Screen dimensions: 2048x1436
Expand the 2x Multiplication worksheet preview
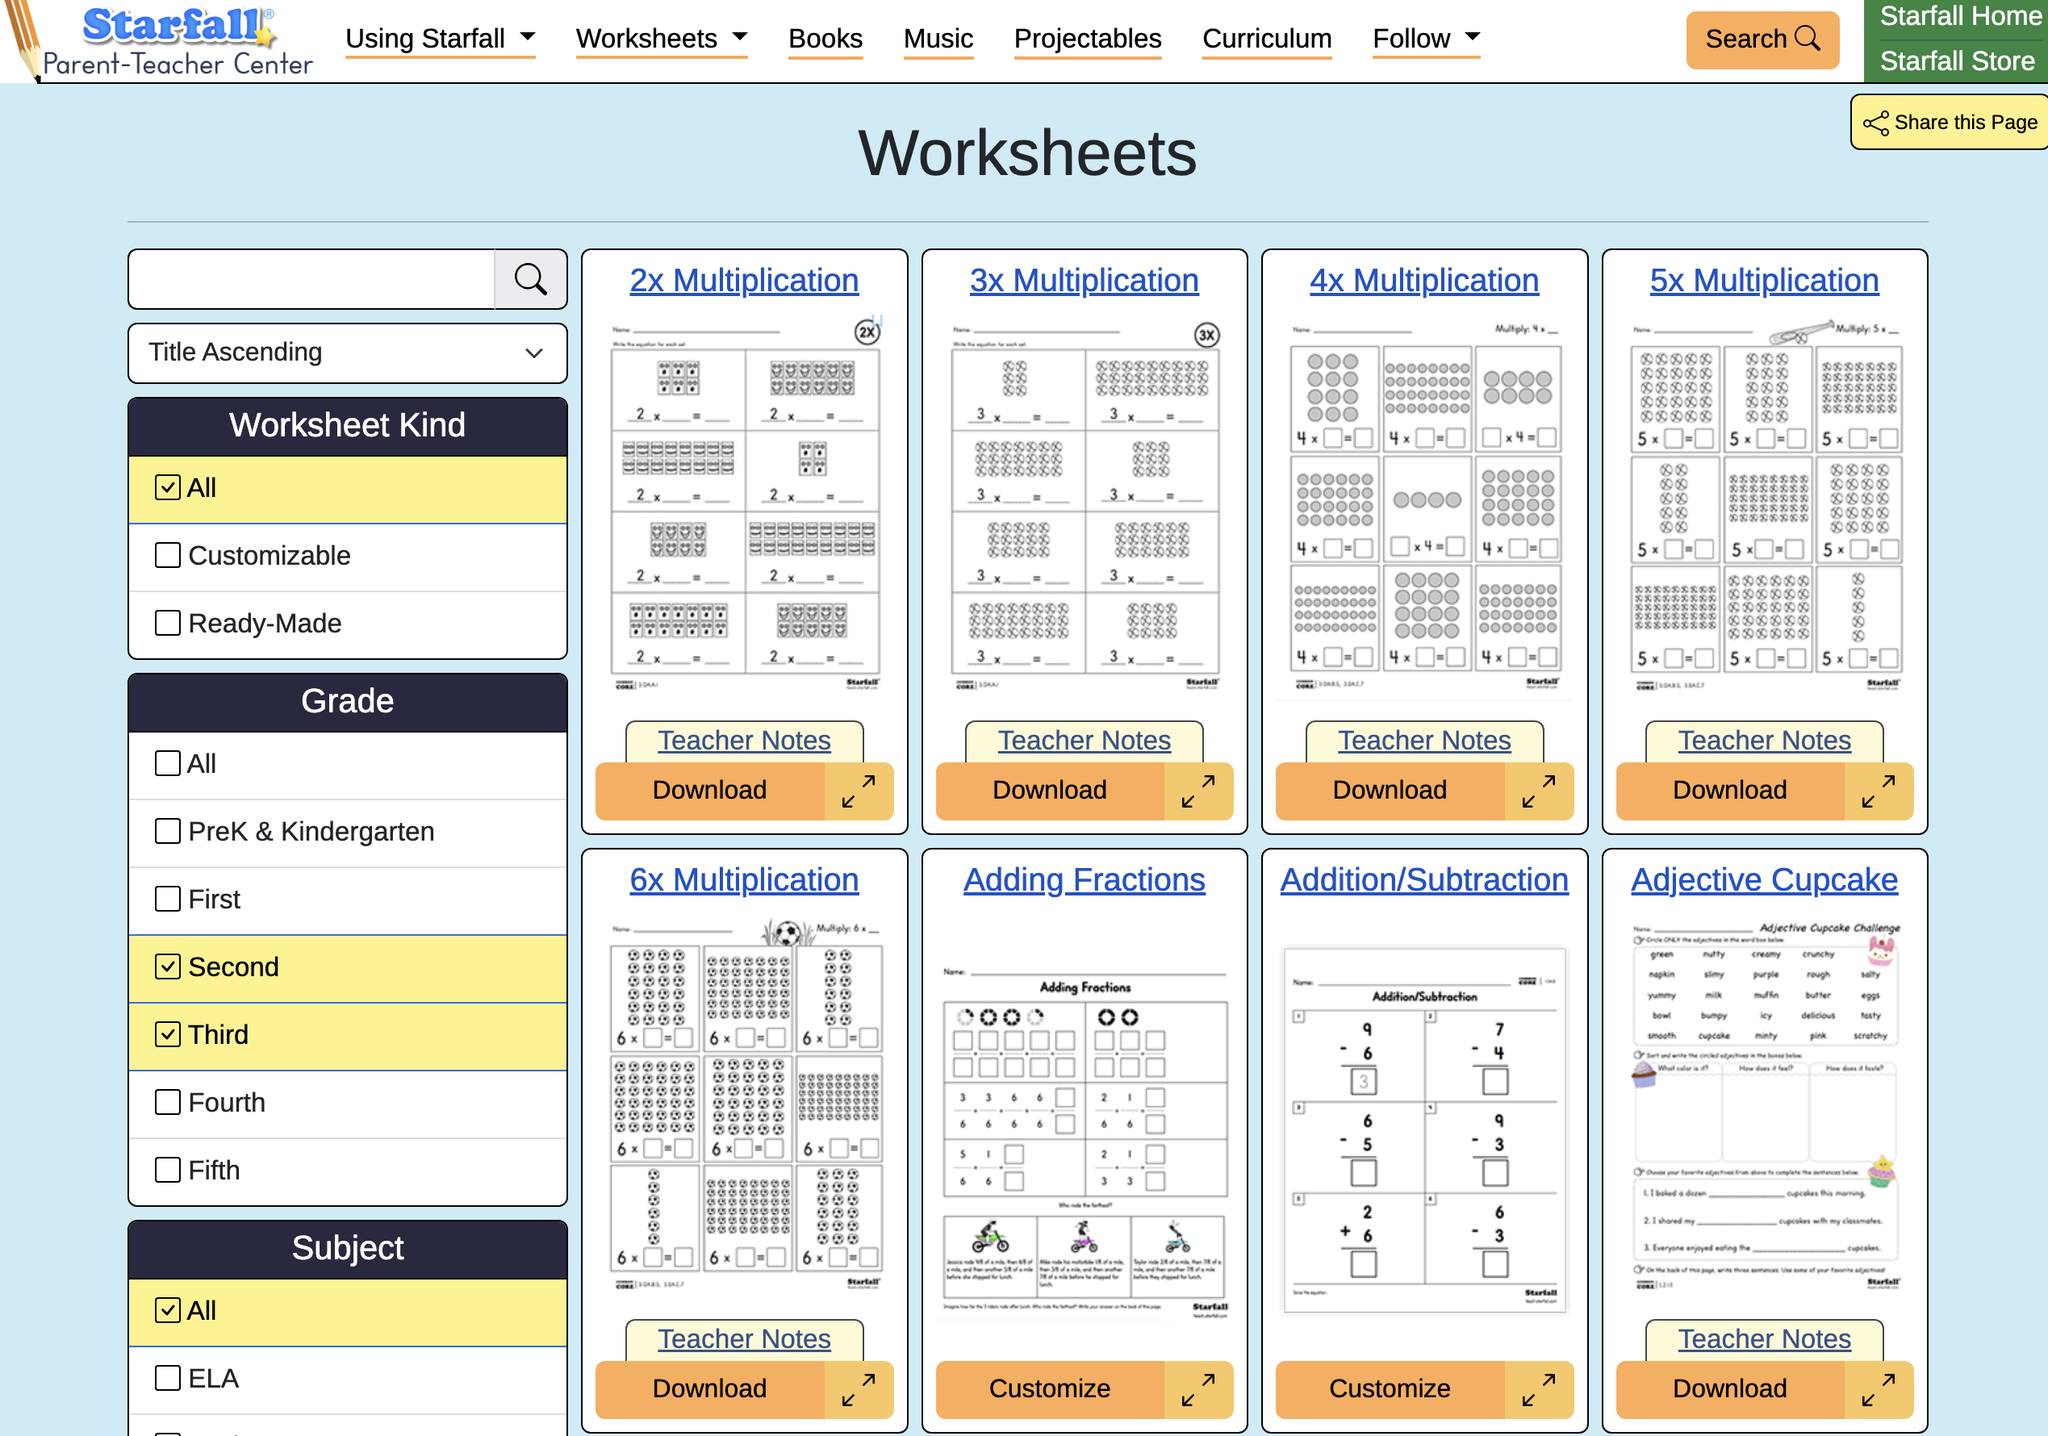click(859, 791)
